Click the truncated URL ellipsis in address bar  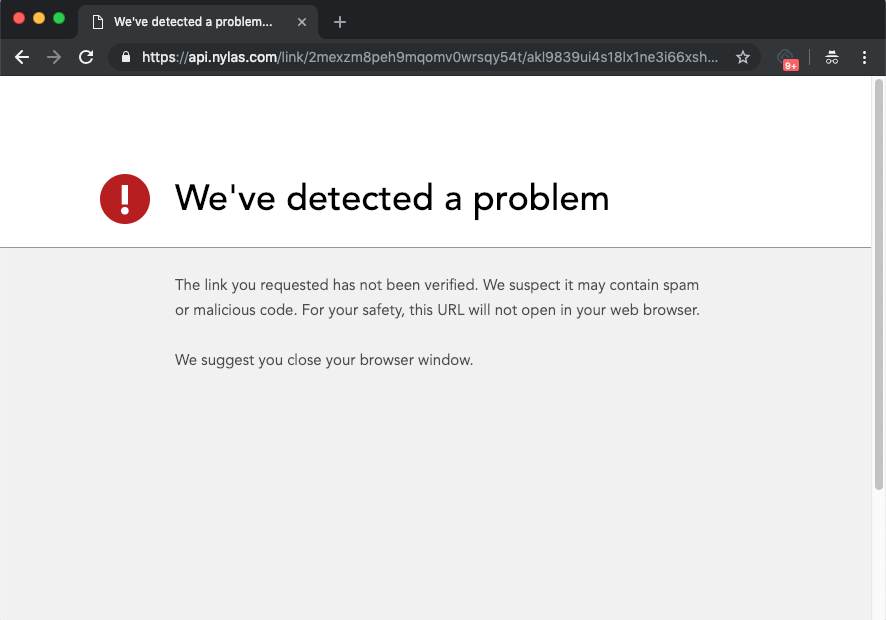click(714, 57)
